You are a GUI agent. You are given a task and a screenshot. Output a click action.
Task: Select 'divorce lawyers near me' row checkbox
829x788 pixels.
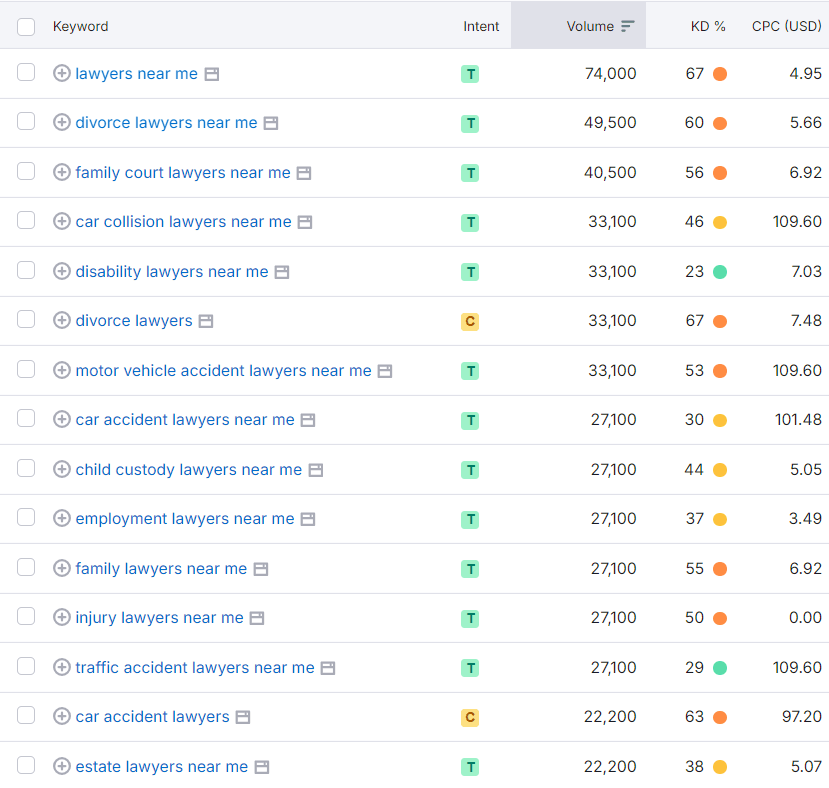coord(26,121)
